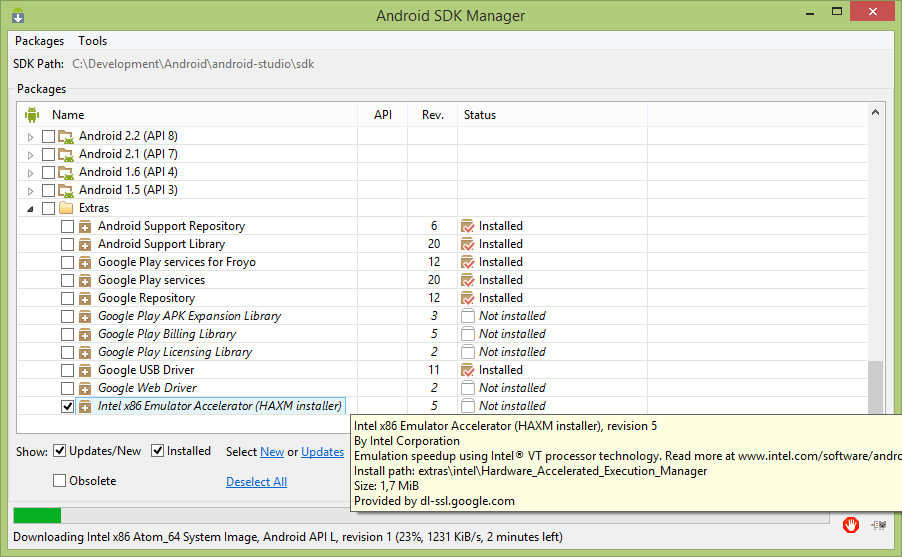
Task: Click the SDK Manager icon in title bar
Action: coord(18,16)
